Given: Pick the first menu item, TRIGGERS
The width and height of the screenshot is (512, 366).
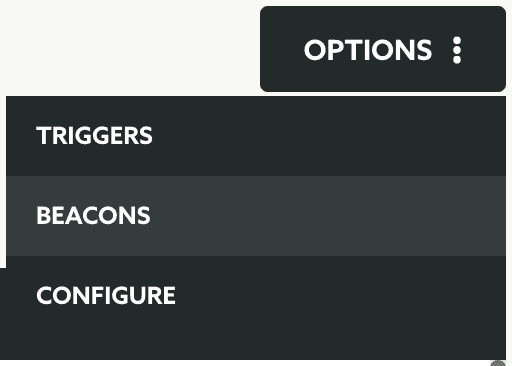Looking at the screenshot, I should 256,136.
